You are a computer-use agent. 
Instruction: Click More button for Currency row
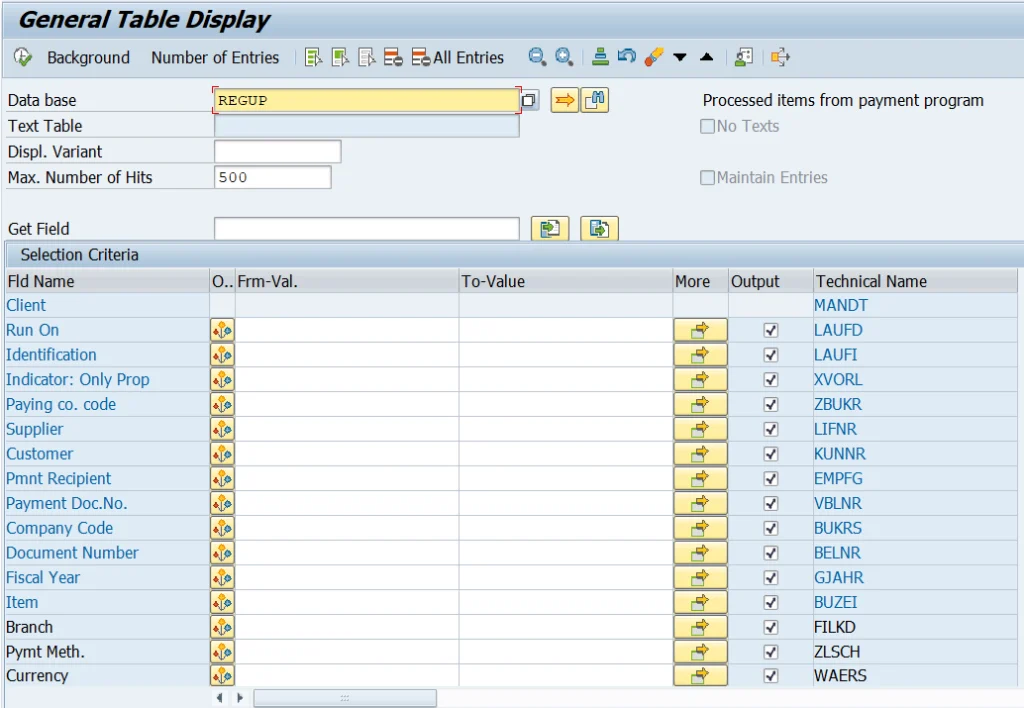point(700,676)
